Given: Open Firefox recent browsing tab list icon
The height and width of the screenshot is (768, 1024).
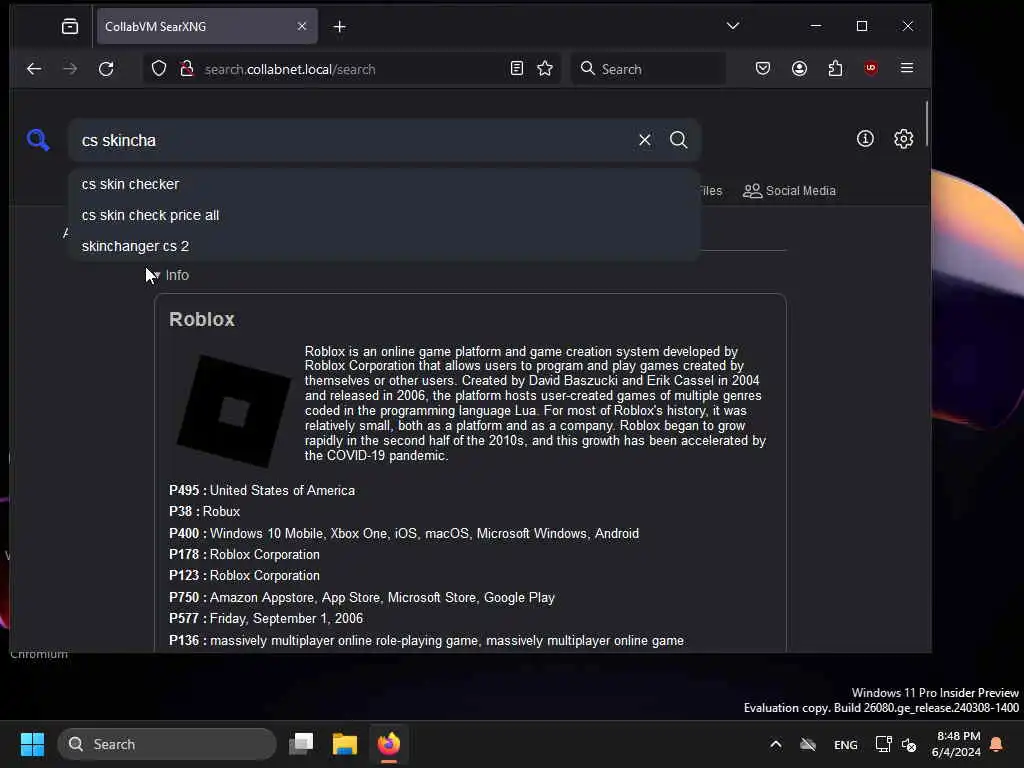Looking at the screenshot, I should coord(70,27).
